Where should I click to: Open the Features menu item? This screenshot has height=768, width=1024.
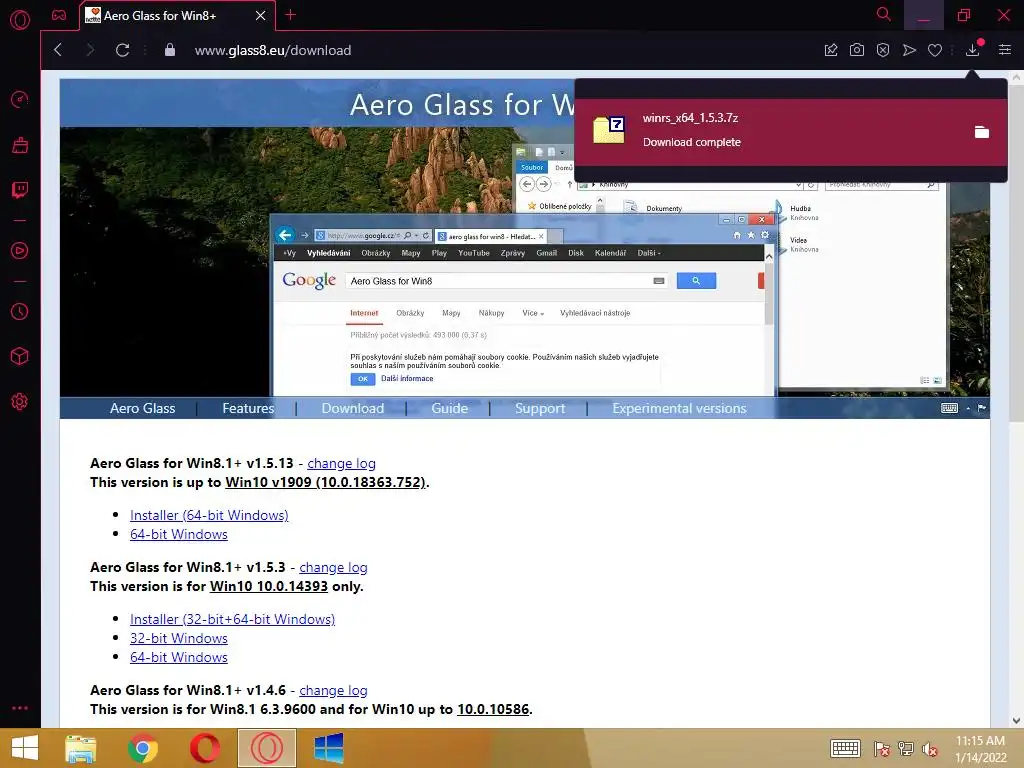click(248, 408)
